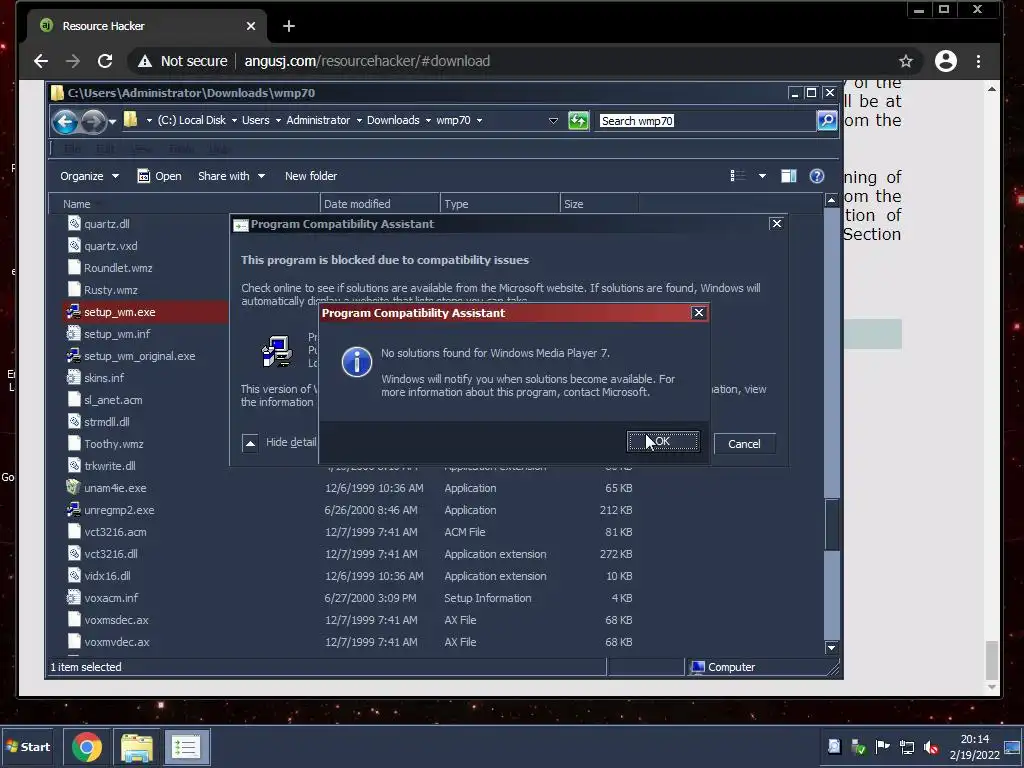Sort by the Size column header

tap(599, 204)
